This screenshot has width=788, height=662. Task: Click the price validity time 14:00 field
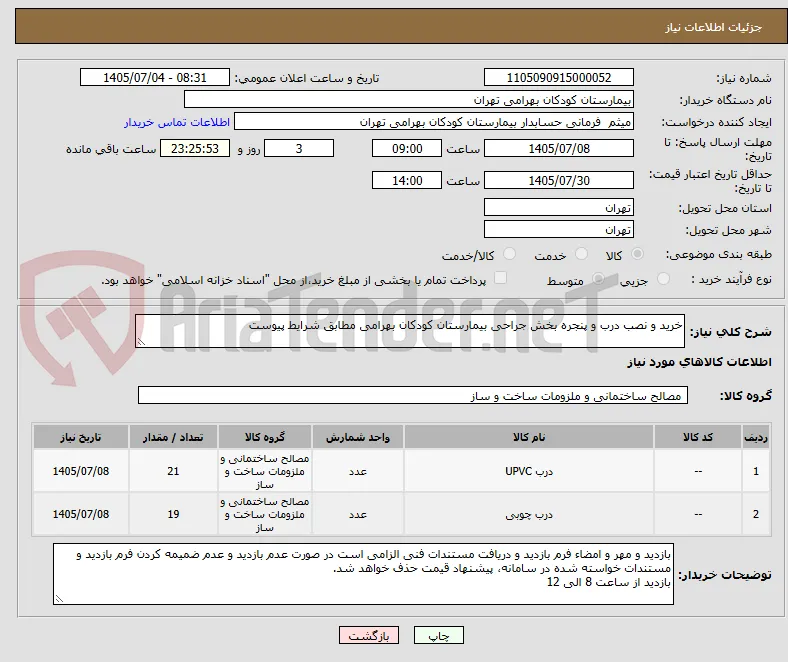click(407, 180)
